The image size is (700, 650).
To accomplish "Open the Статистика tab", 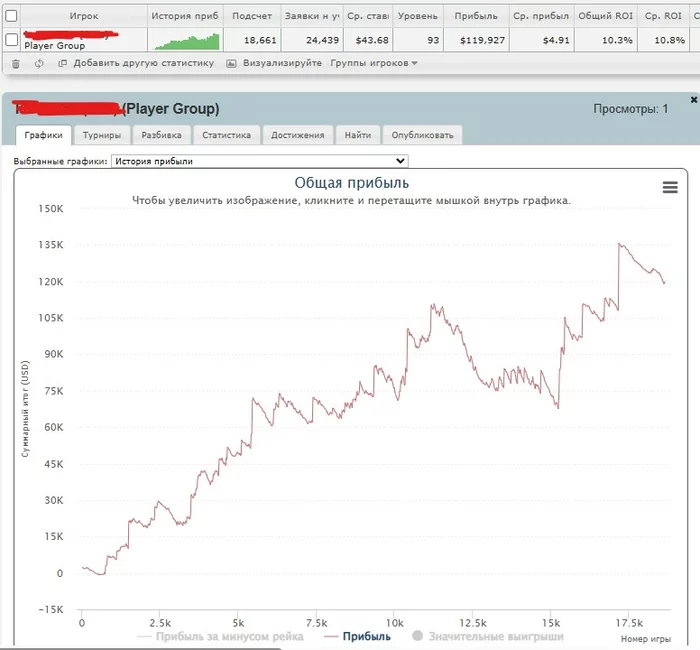I will point(226,135).
